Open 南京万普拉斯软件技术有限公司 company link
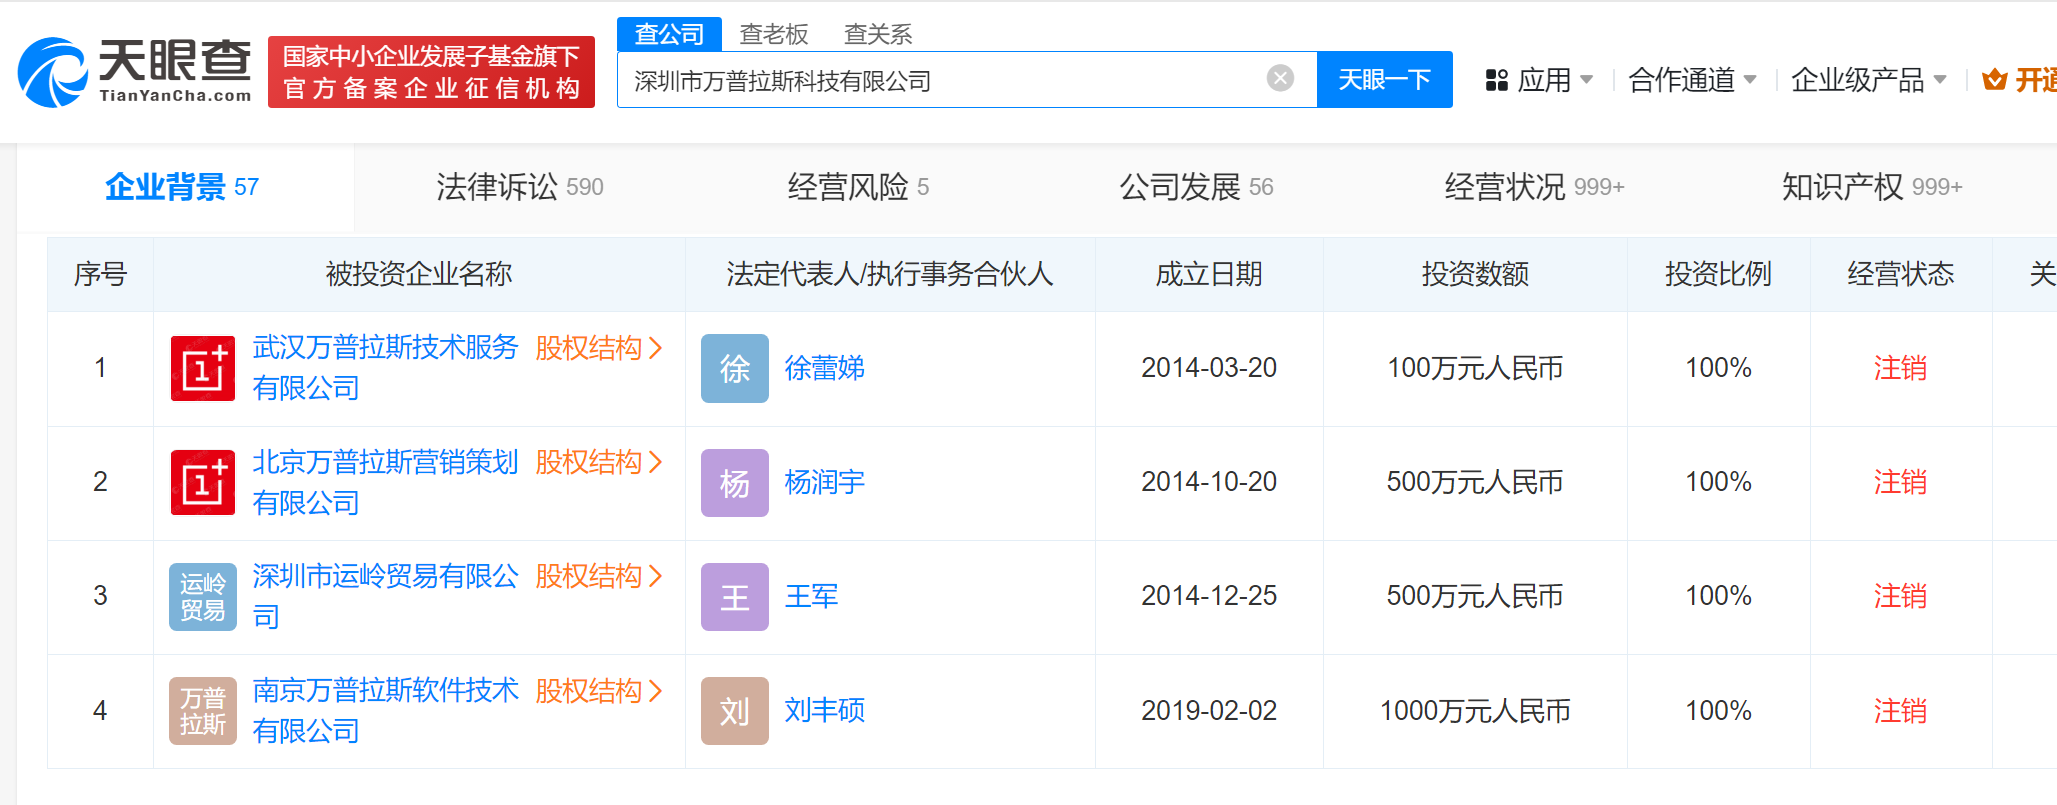The image size is (2057, 805). pos(385,710)
